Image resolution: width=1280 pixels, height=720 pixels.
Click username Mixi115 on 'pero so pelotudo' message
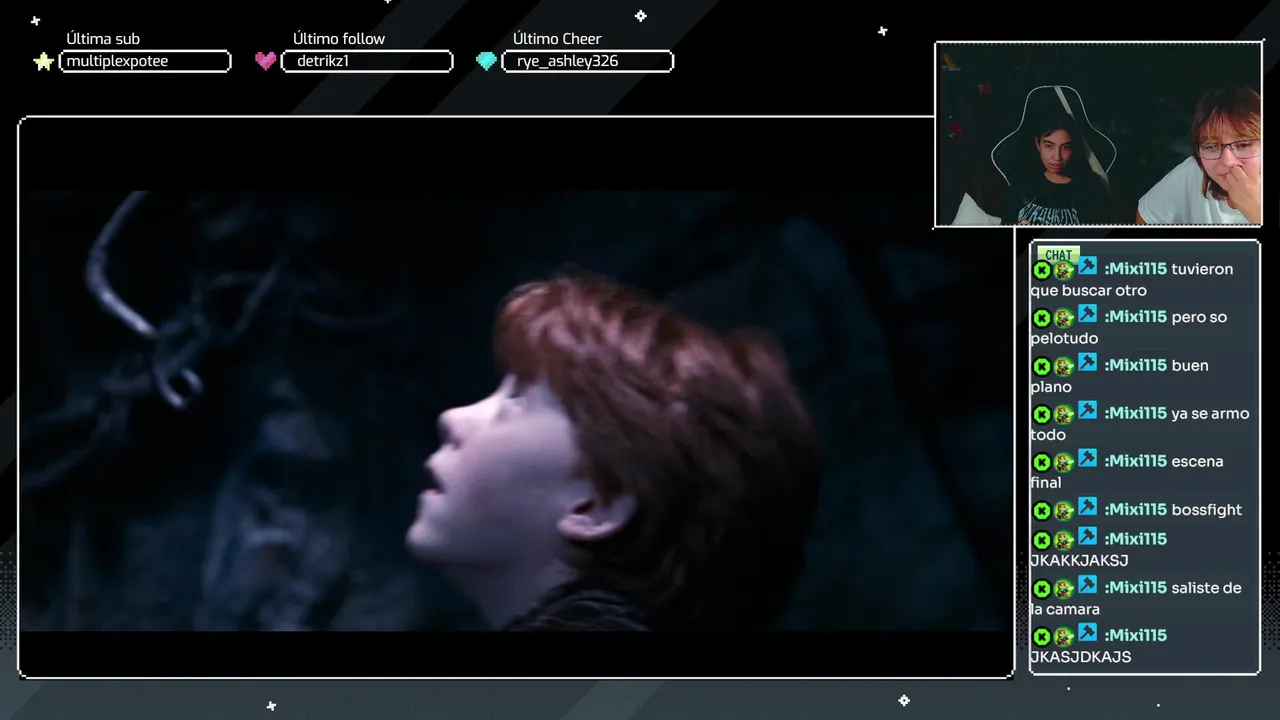coord(1136,317)
